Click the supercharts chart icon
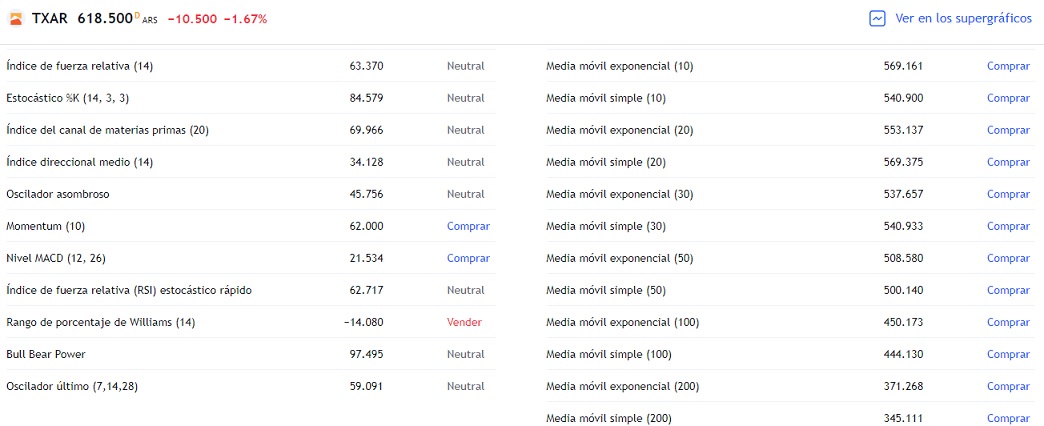 [x=877, y=18]
